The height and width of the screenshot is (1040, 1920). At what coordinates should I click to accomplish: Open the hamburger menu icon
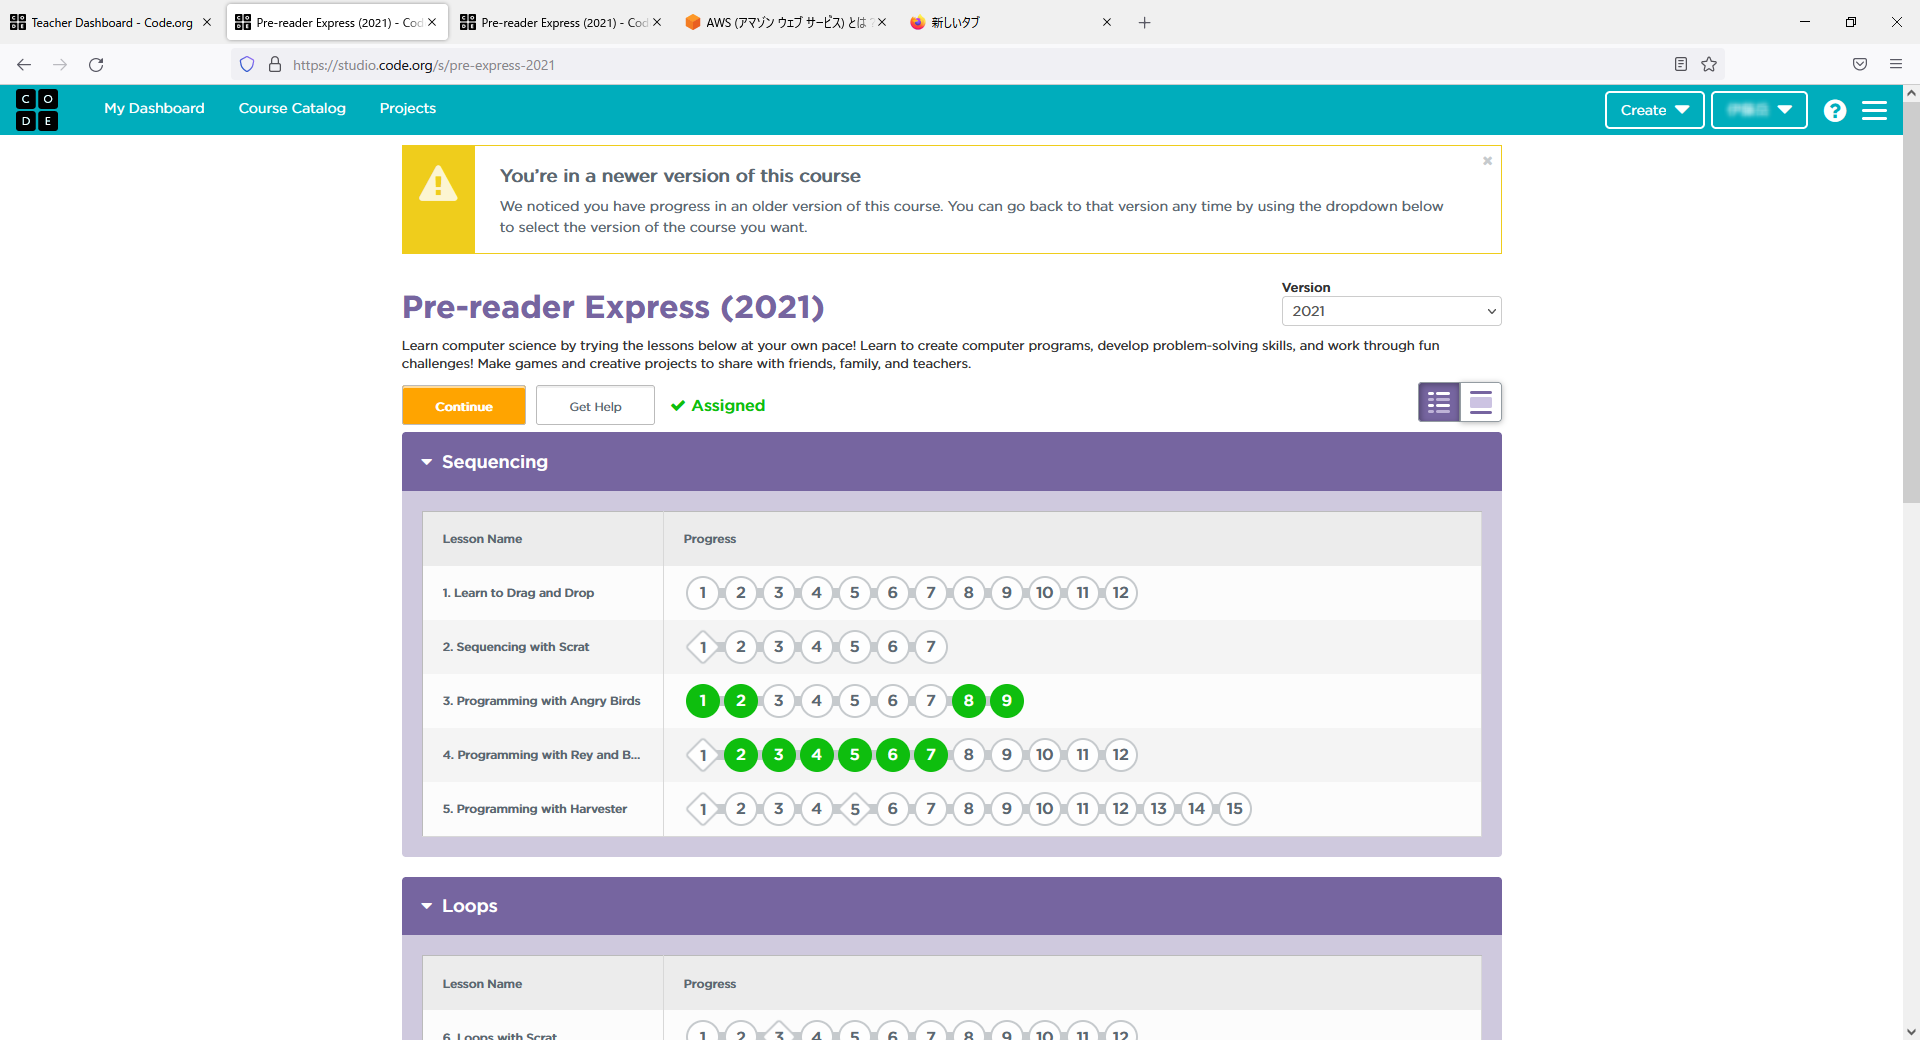click(x=1874, y=110)
